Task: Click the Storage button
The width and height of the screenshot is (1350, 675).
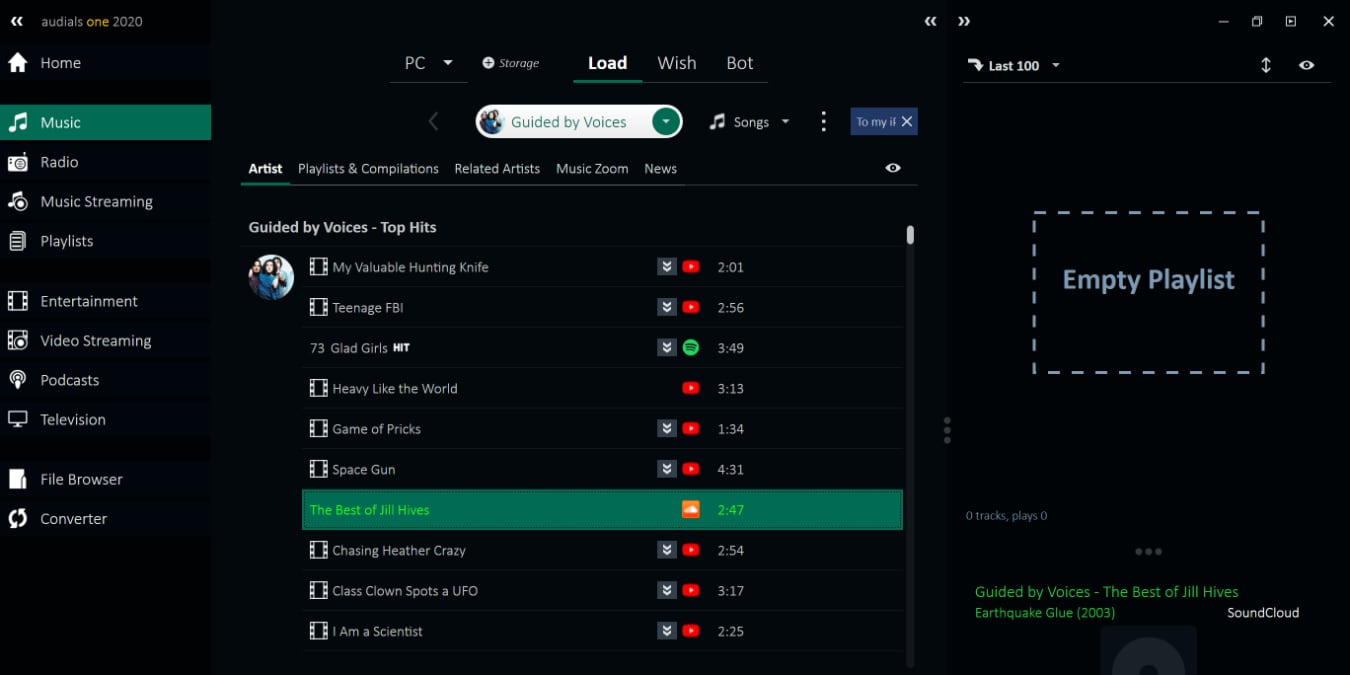Action: 511,63
